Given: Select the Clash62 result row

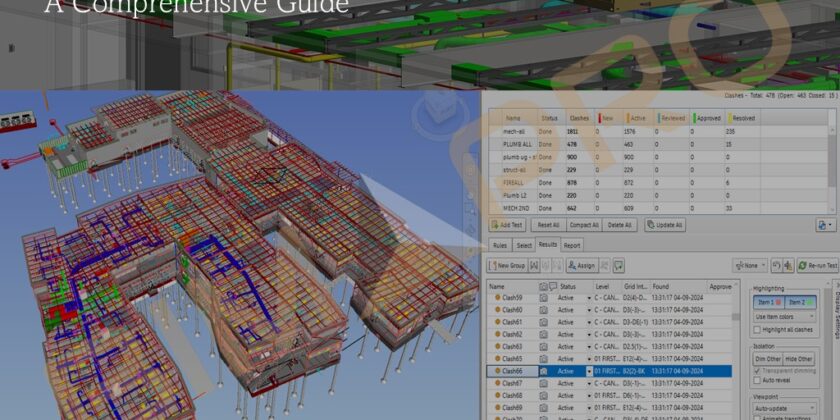Looking at the screenshot, I should tap(609, 334).
